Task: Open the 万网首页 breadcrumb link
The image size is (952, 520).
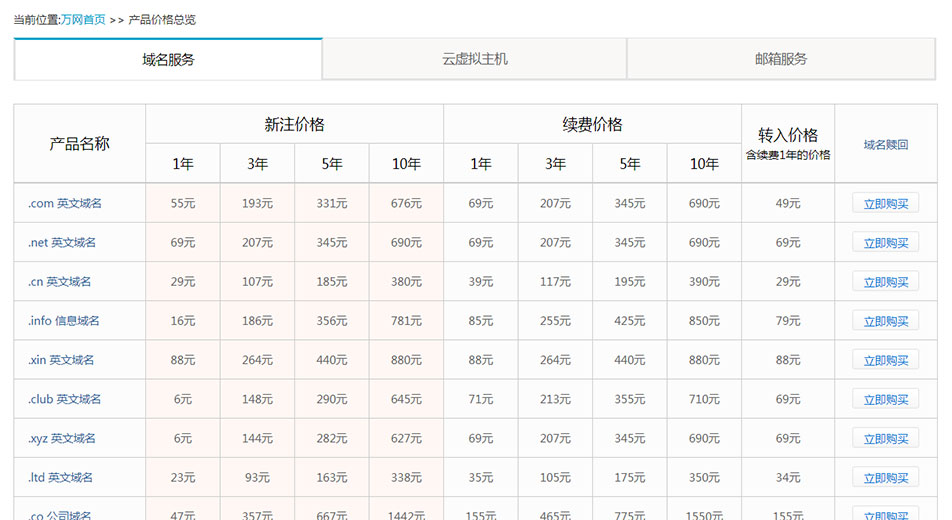Action: tap(83, 19)
